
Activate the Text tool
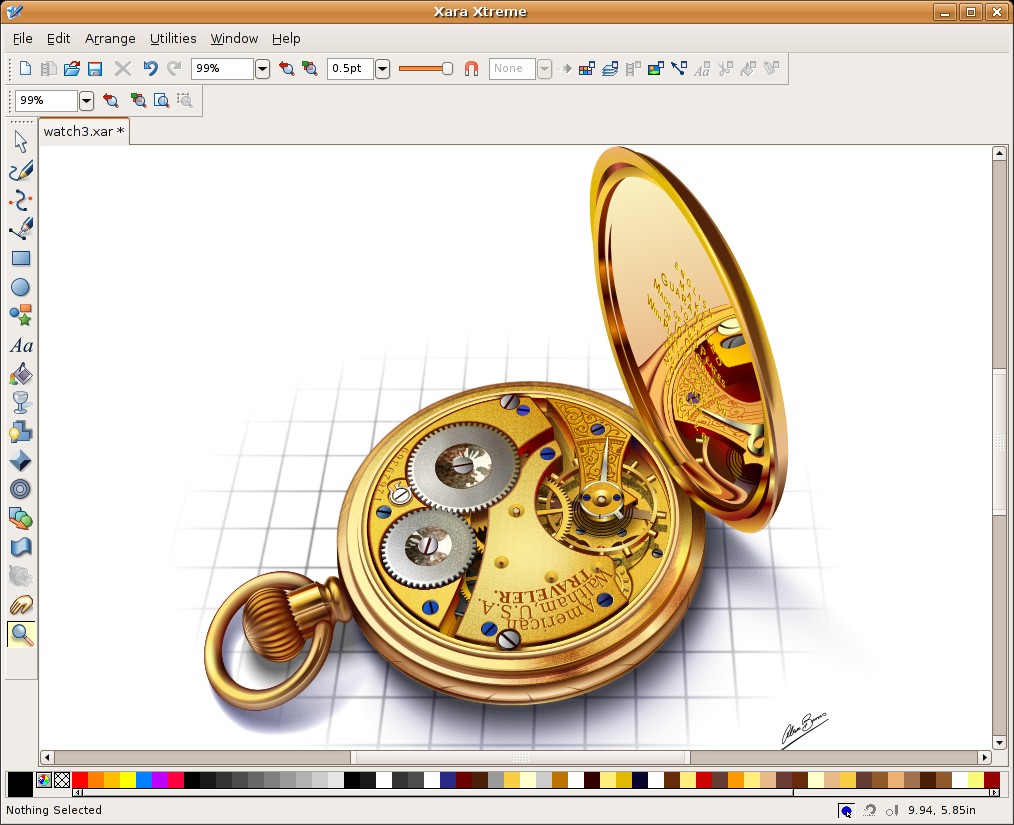(20, 345)
